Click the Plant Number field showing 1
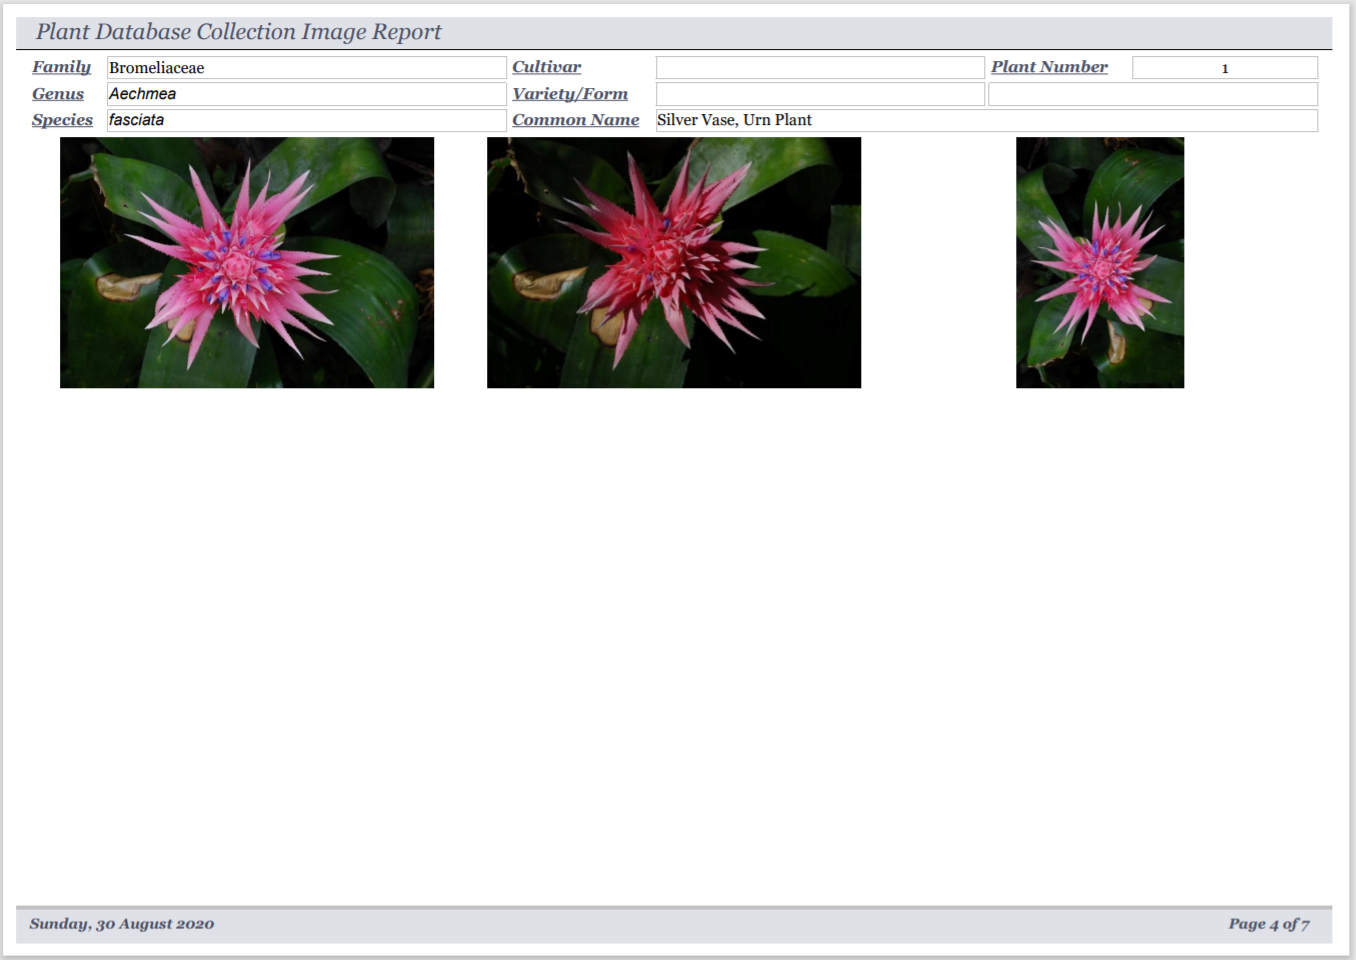 pos(1225,67)
